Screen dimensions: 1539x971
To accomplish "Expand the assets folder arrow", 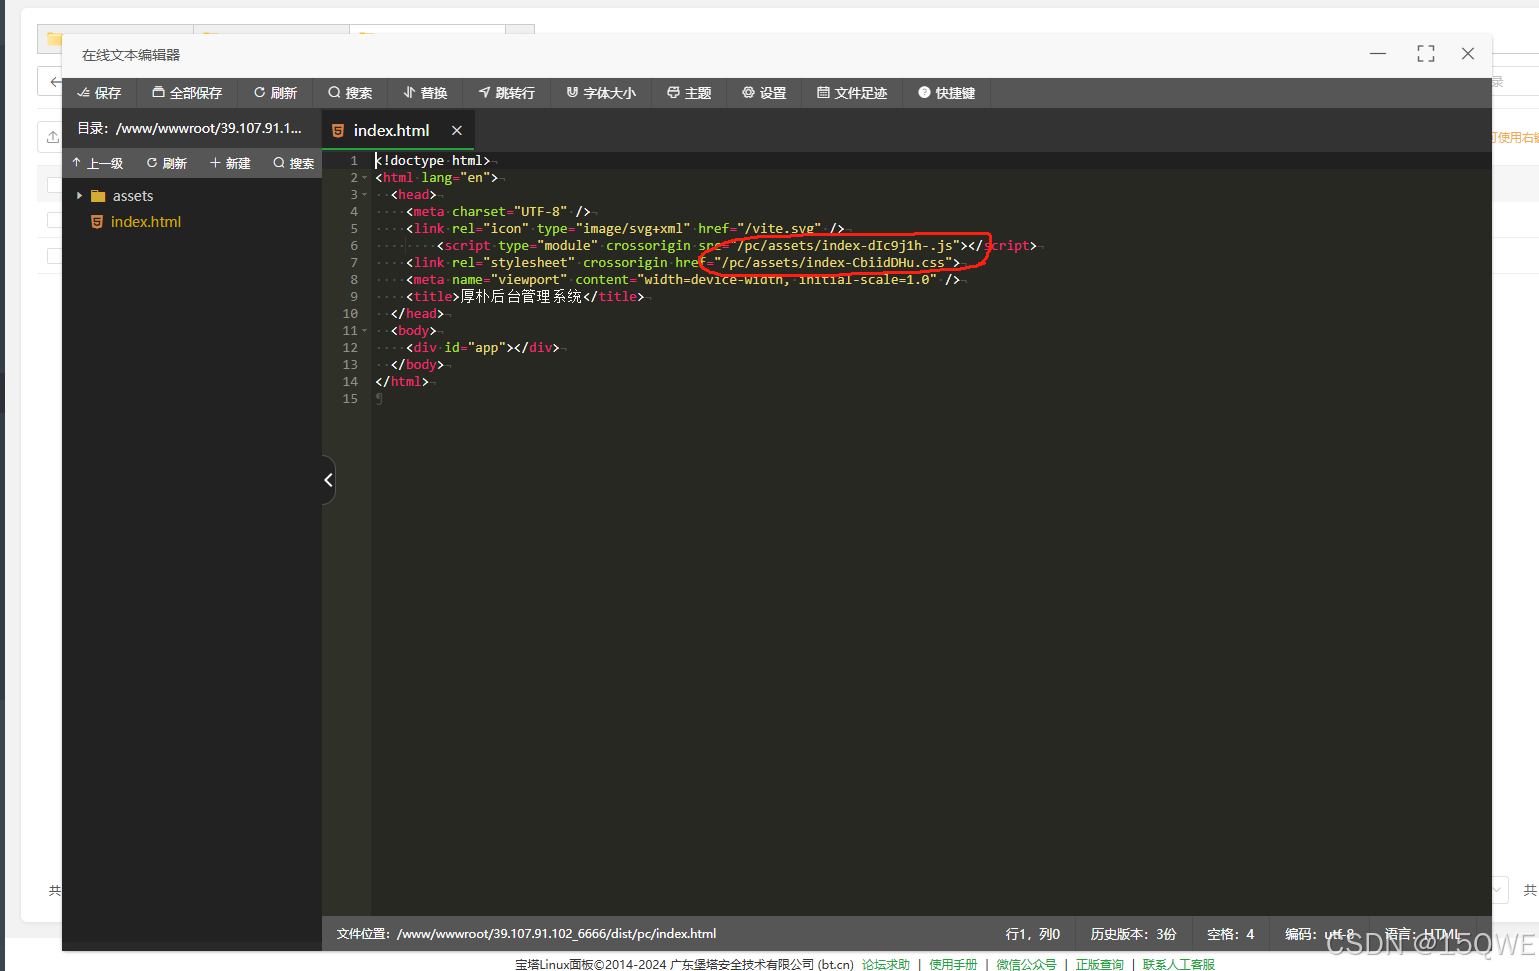I will tap(79, 196).
